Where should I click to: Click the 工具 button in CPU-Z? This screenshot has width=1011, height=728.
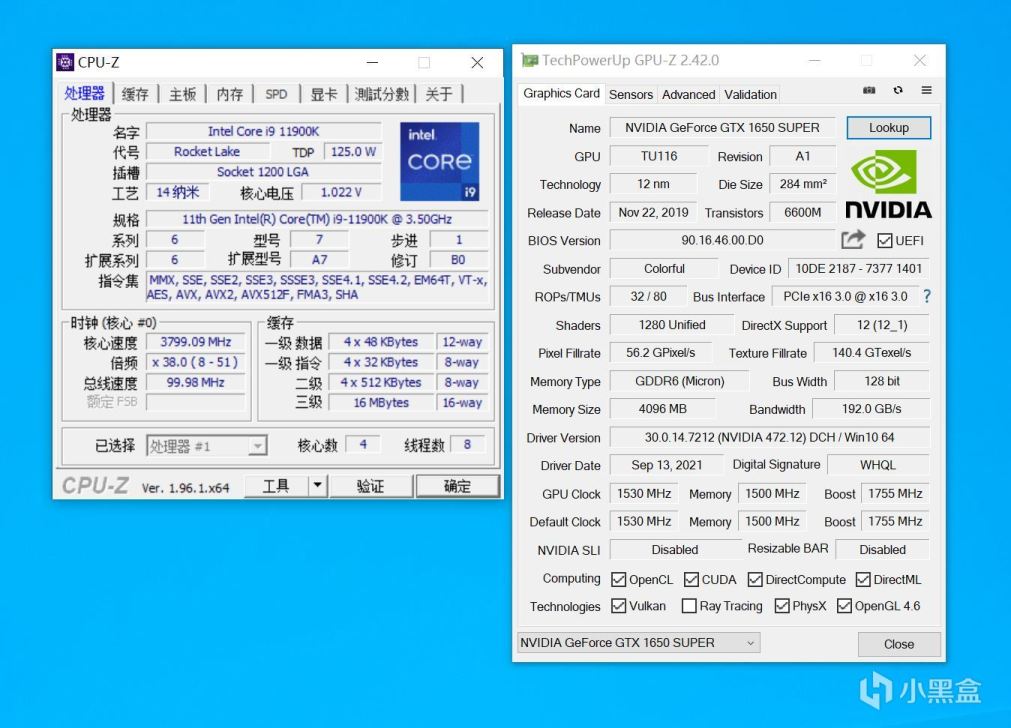pyautogui.click(x=276, y=486)
